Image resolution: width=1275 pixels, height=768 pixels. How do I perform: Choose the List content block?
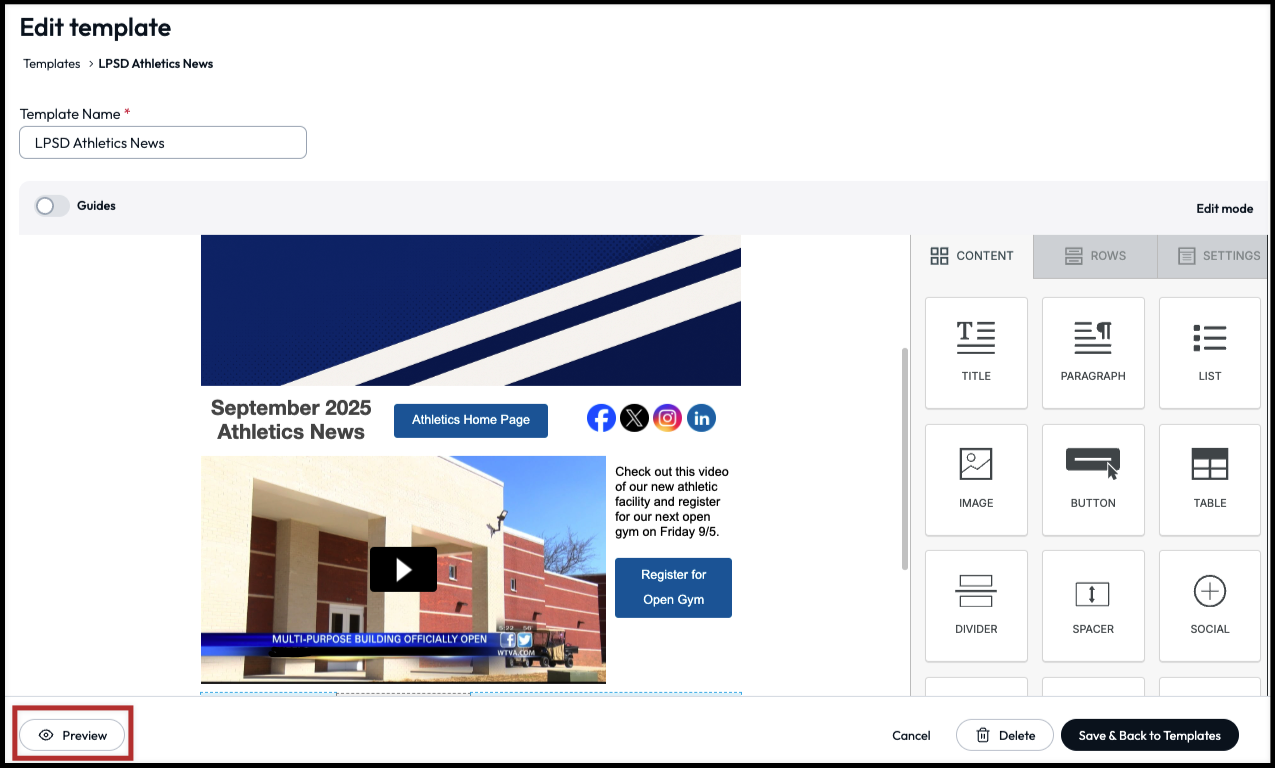click(1209, 352)
